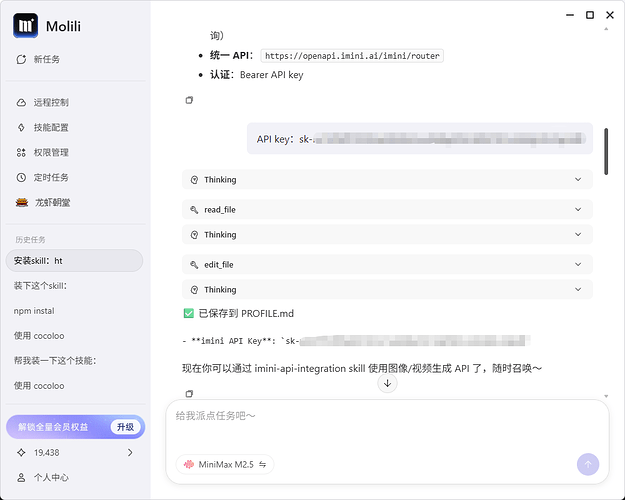
Task: Click the second Thinking lightbulb icon
Action: (194, 235)
